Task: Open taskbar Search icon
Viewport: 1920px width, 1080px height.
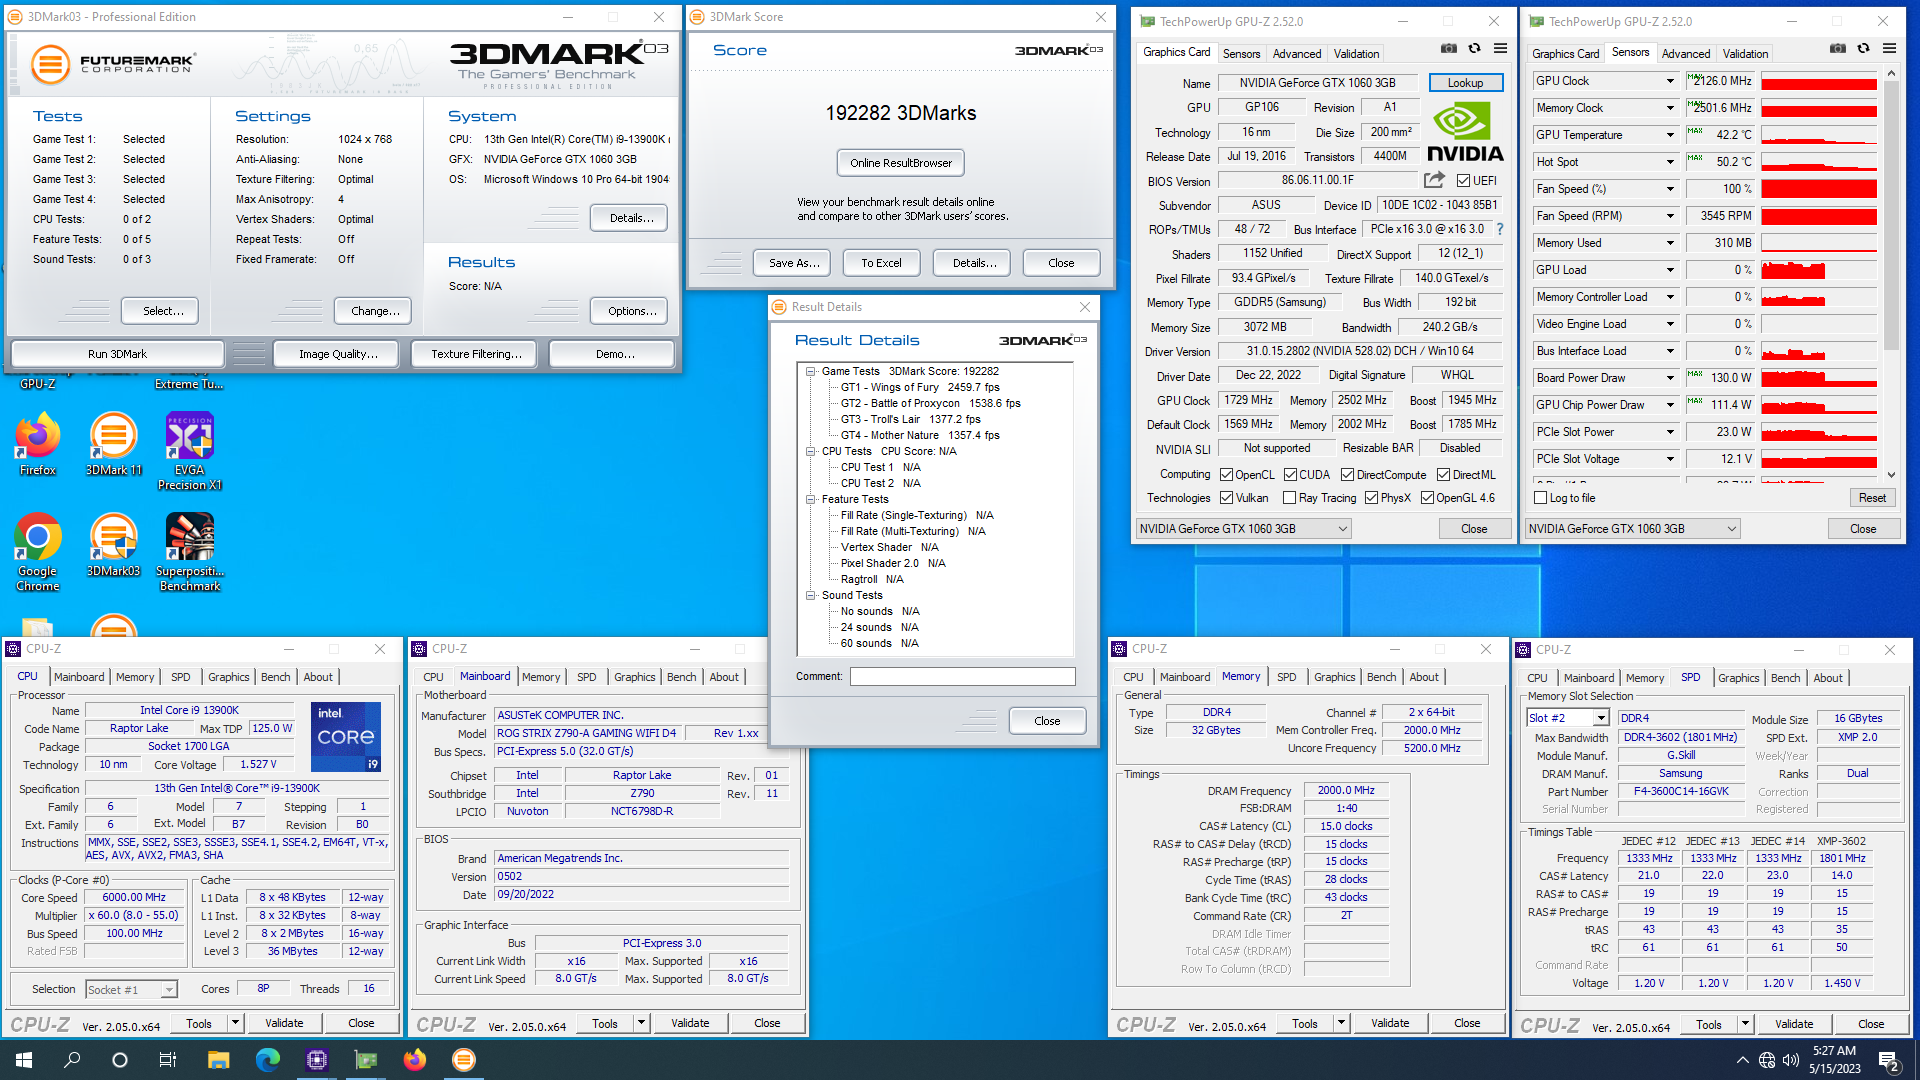Action: (x=72, y=1060)
